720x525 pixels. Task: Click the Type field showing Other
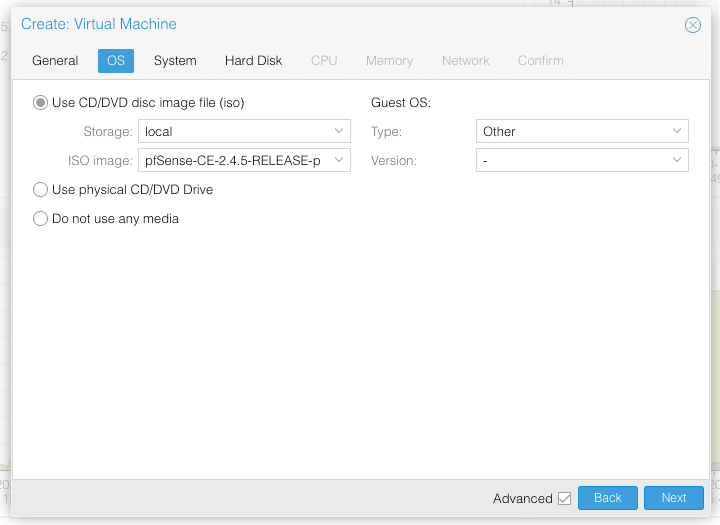pyautogui.click(x=570, y=131)
